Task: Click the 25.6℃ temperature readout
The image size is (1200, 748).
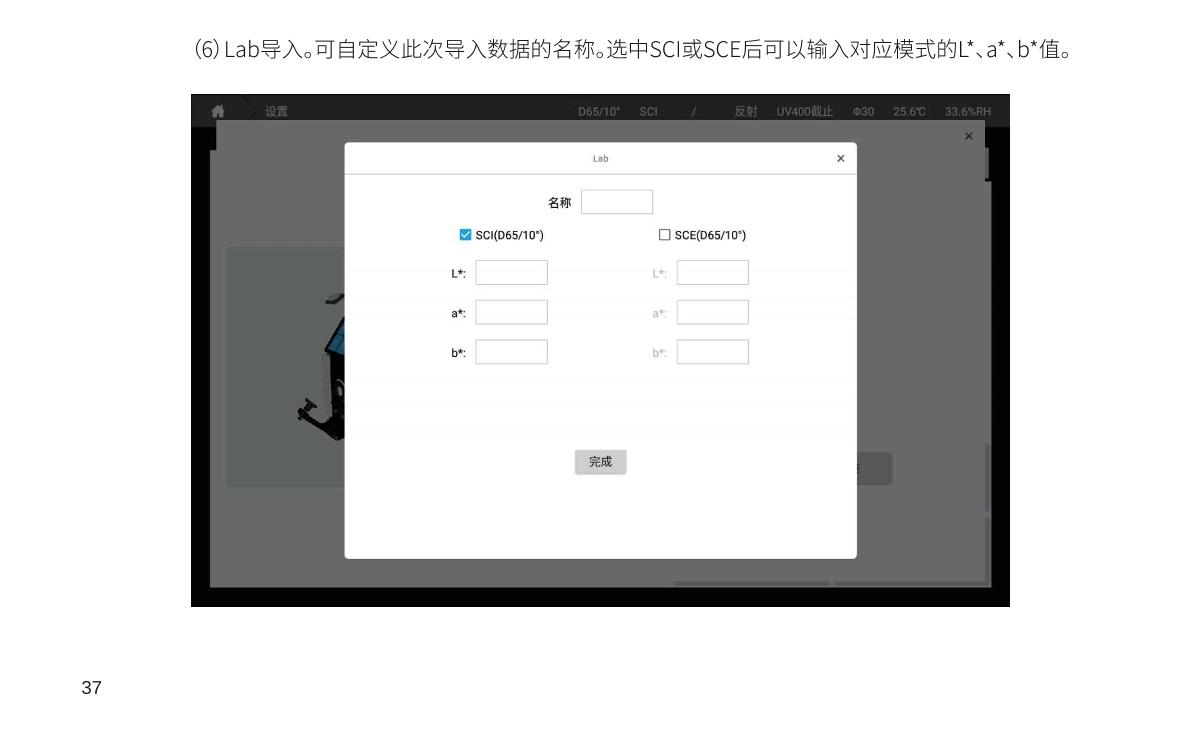Action: point(909,111)
